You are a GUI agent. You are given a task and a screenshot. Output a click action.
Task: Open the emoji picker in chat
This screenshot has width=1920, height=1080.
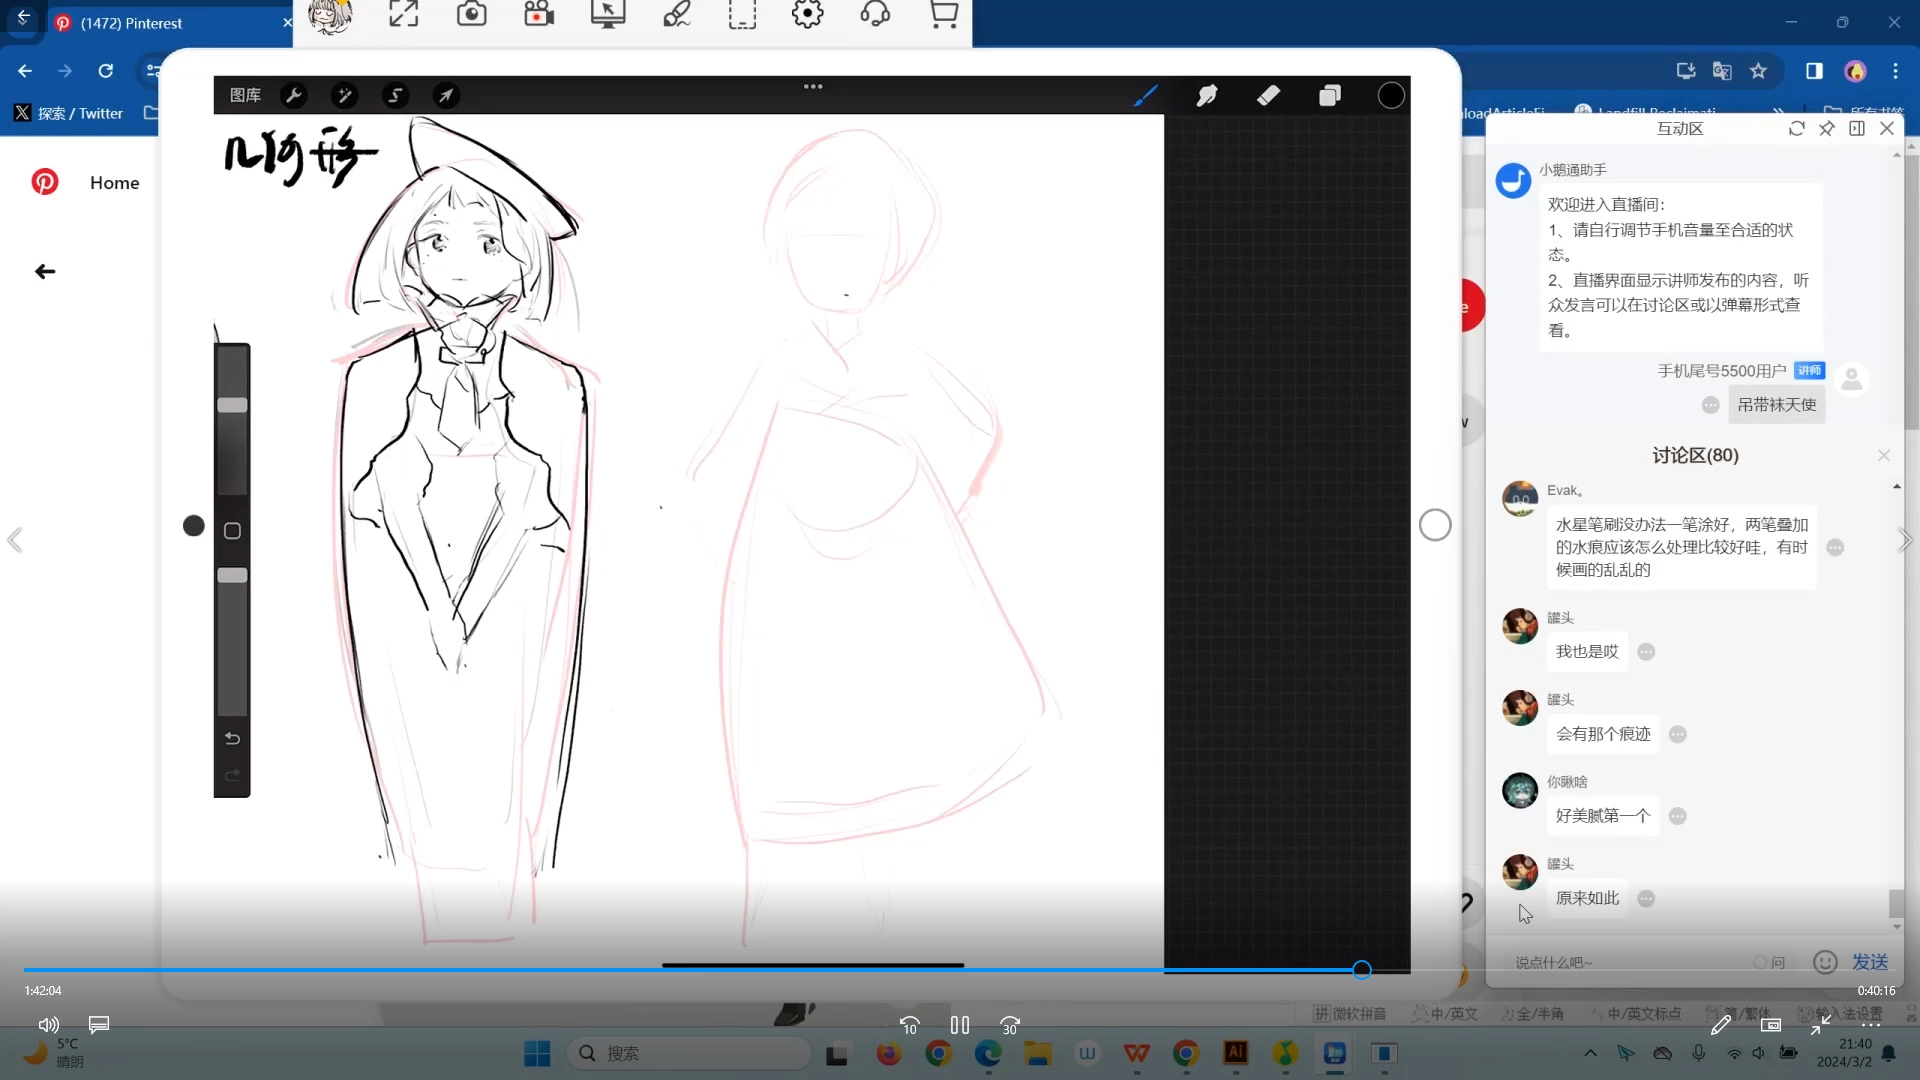(1825, 962)
